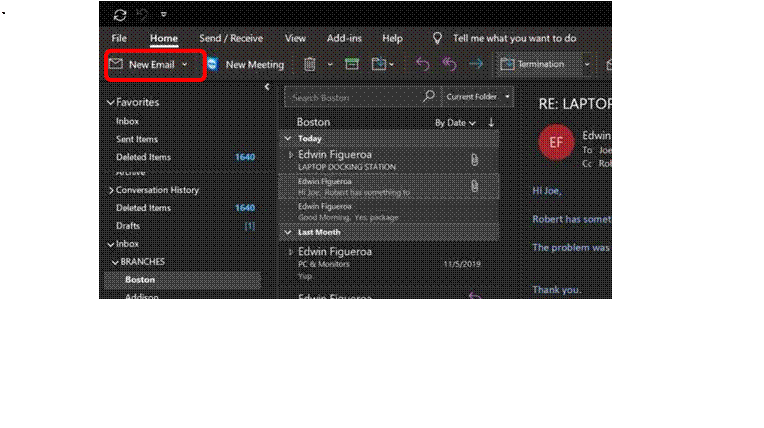Click the Reply All icon
Screen dimensions: 764x428
[x=449, y=64]
